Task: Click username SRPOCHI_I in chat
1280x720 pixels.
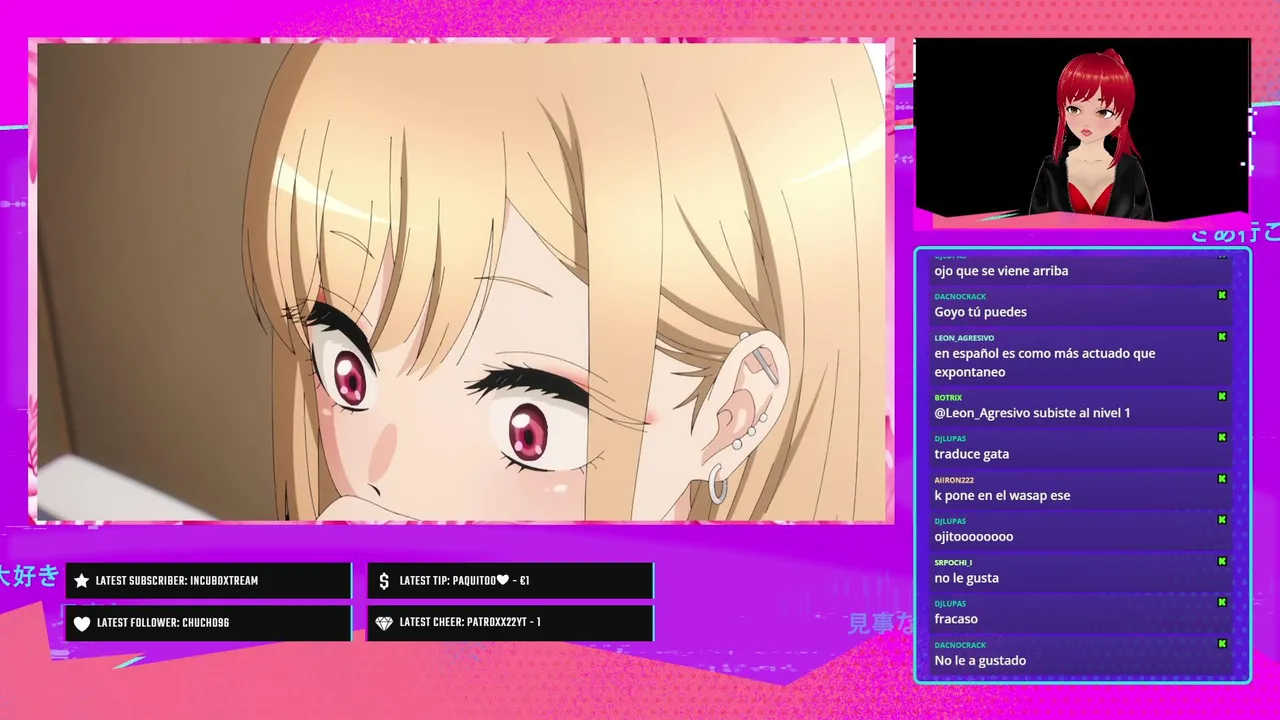Action: pyautogui.click(x=953, y=562)
